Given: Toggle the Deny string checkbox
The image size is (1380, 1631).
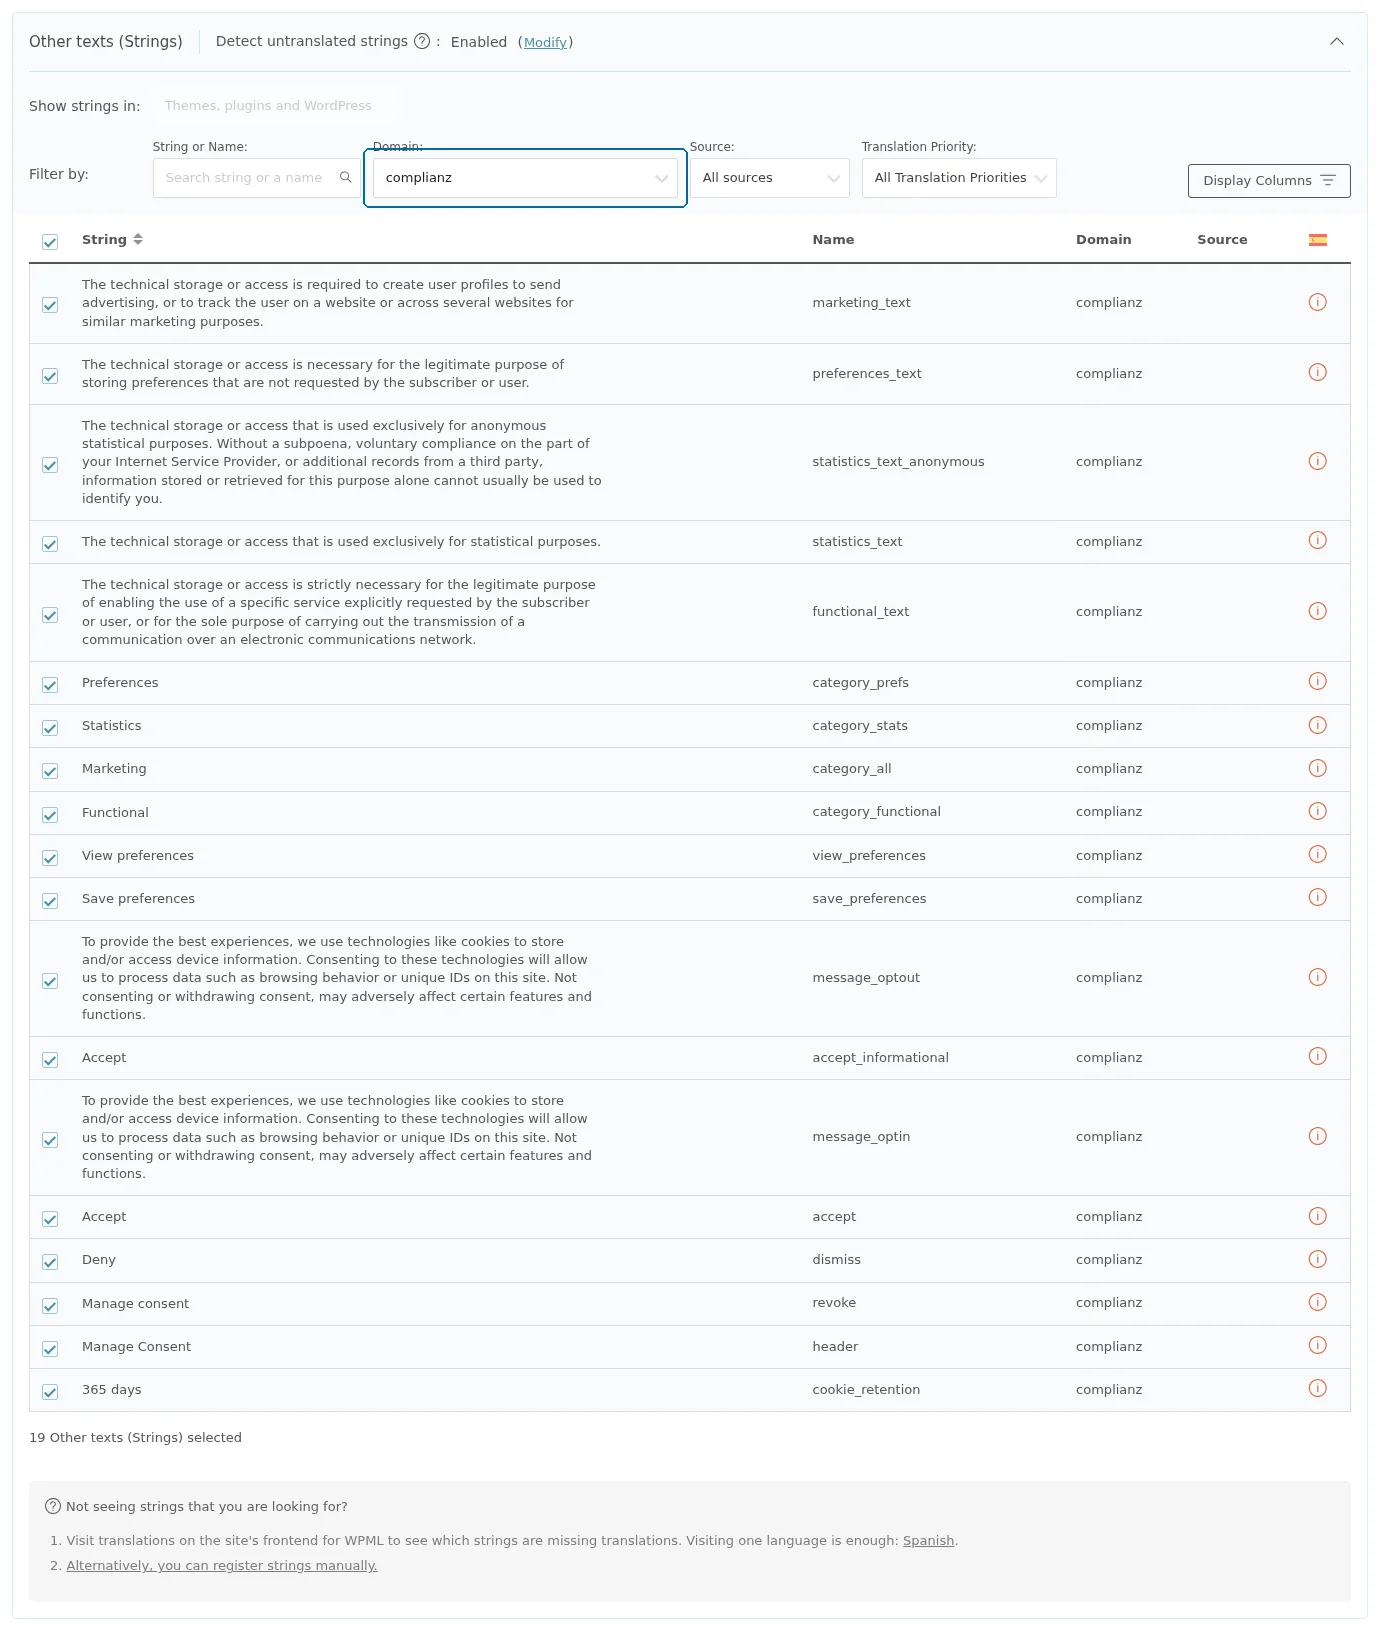Looking at the screenshot, I should click(x=50, y=1262).
